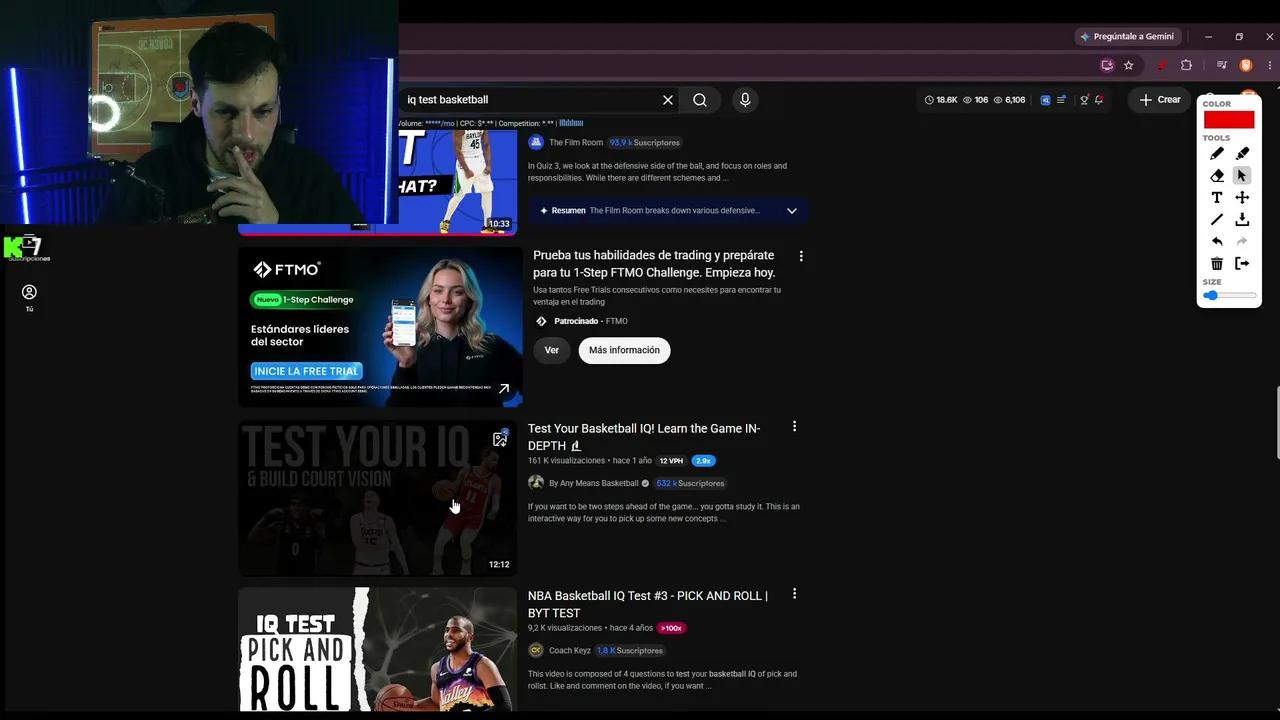This screenshot has height=720, width=1280.
Task: Click The Film Room channel avatar
Action: coord(535,143)
